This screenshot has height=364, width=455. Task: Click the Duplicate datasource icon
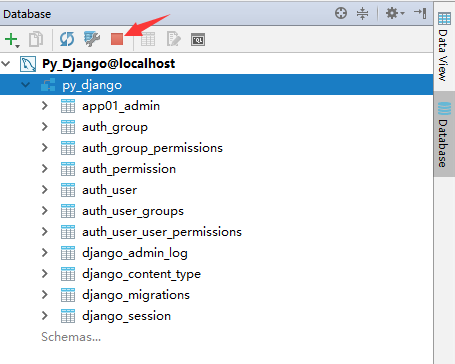(36, 39)
